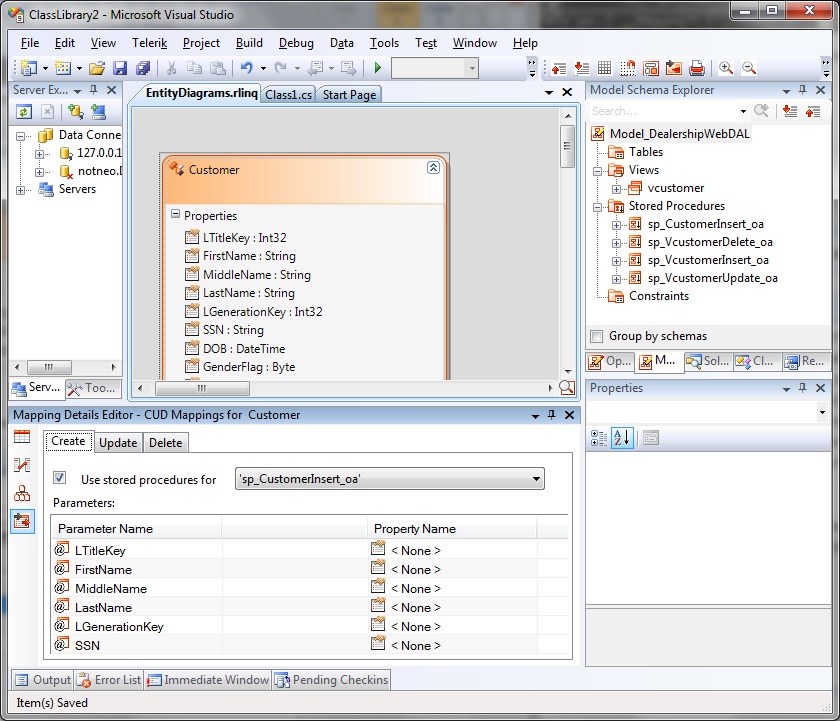Open the sp_CustomerInsert_oa procedure dropdown
This screenshot has height=721, width=840.
[x=537, y=479]
